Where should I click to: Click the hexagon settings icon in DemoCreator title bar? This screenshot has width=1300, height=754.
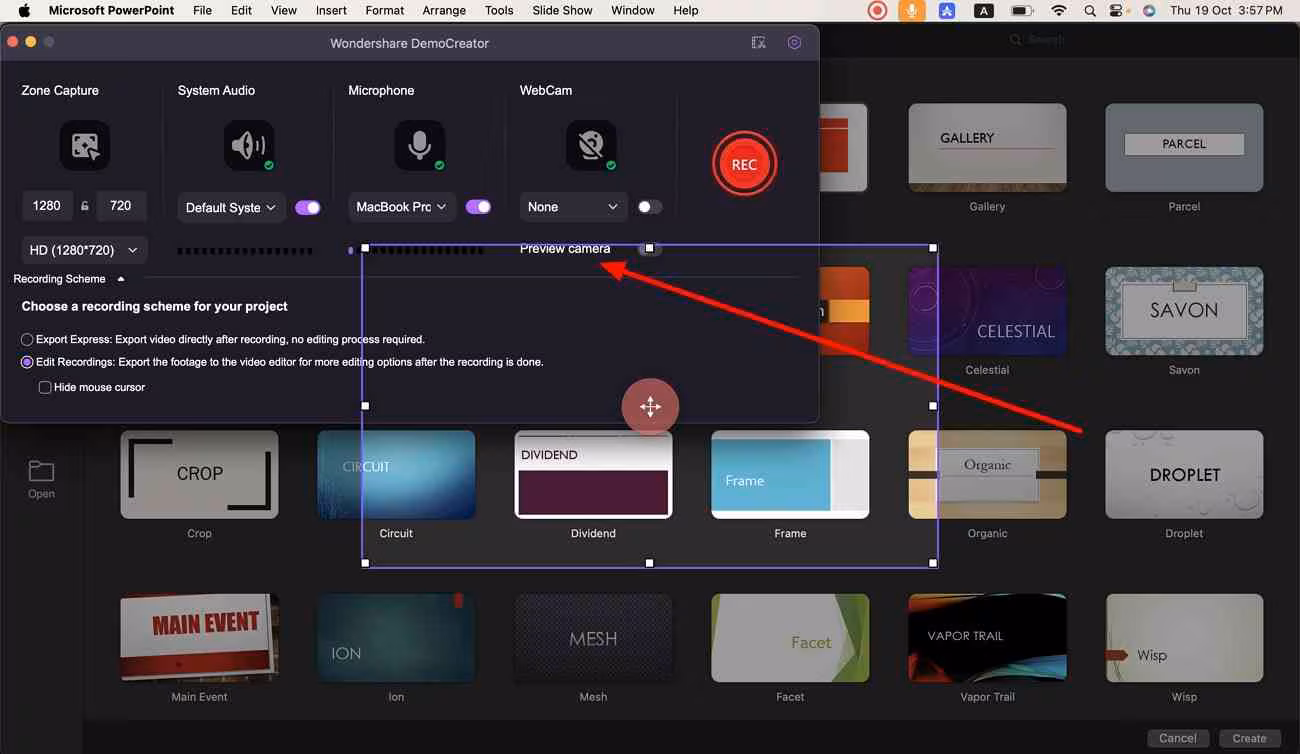tap(794, 43)
